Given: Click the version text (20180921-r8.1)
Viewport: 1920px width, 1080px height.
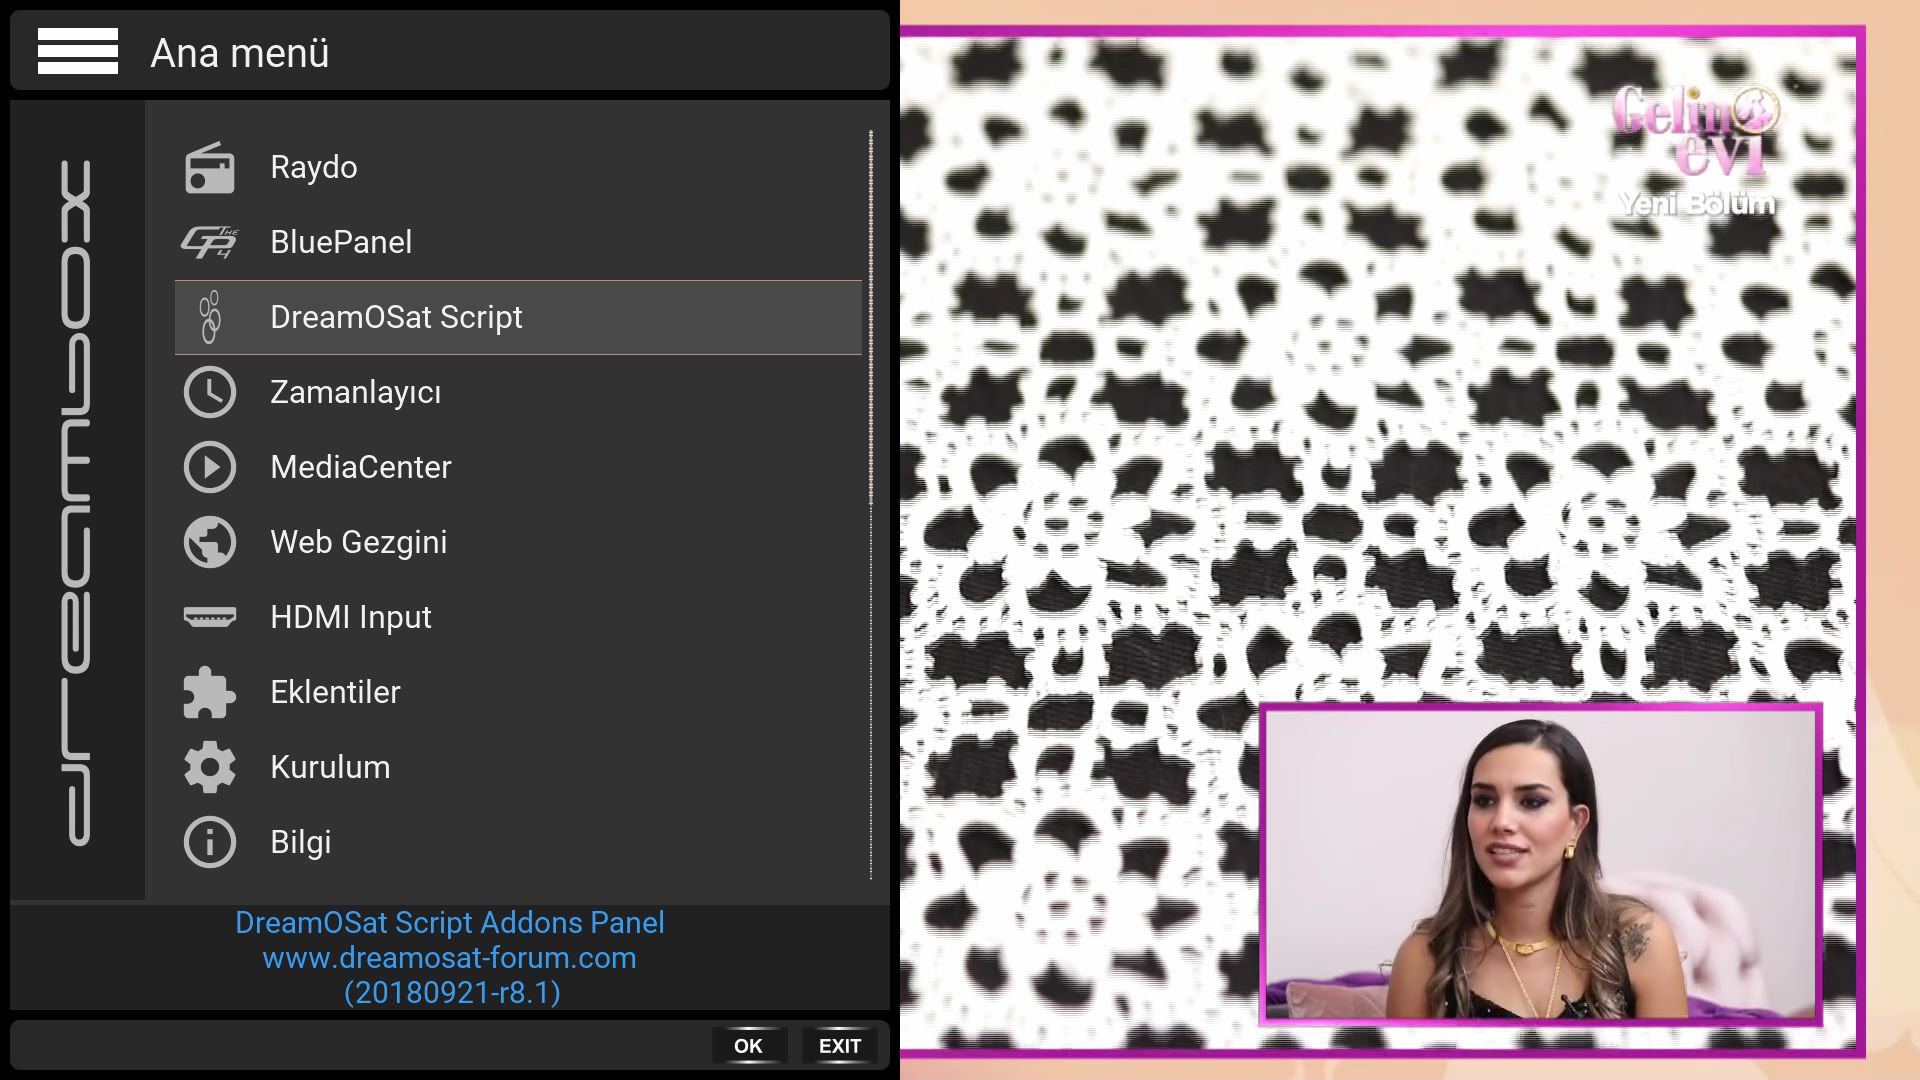Looking at the screenshot, I should (x=452, y=993).
